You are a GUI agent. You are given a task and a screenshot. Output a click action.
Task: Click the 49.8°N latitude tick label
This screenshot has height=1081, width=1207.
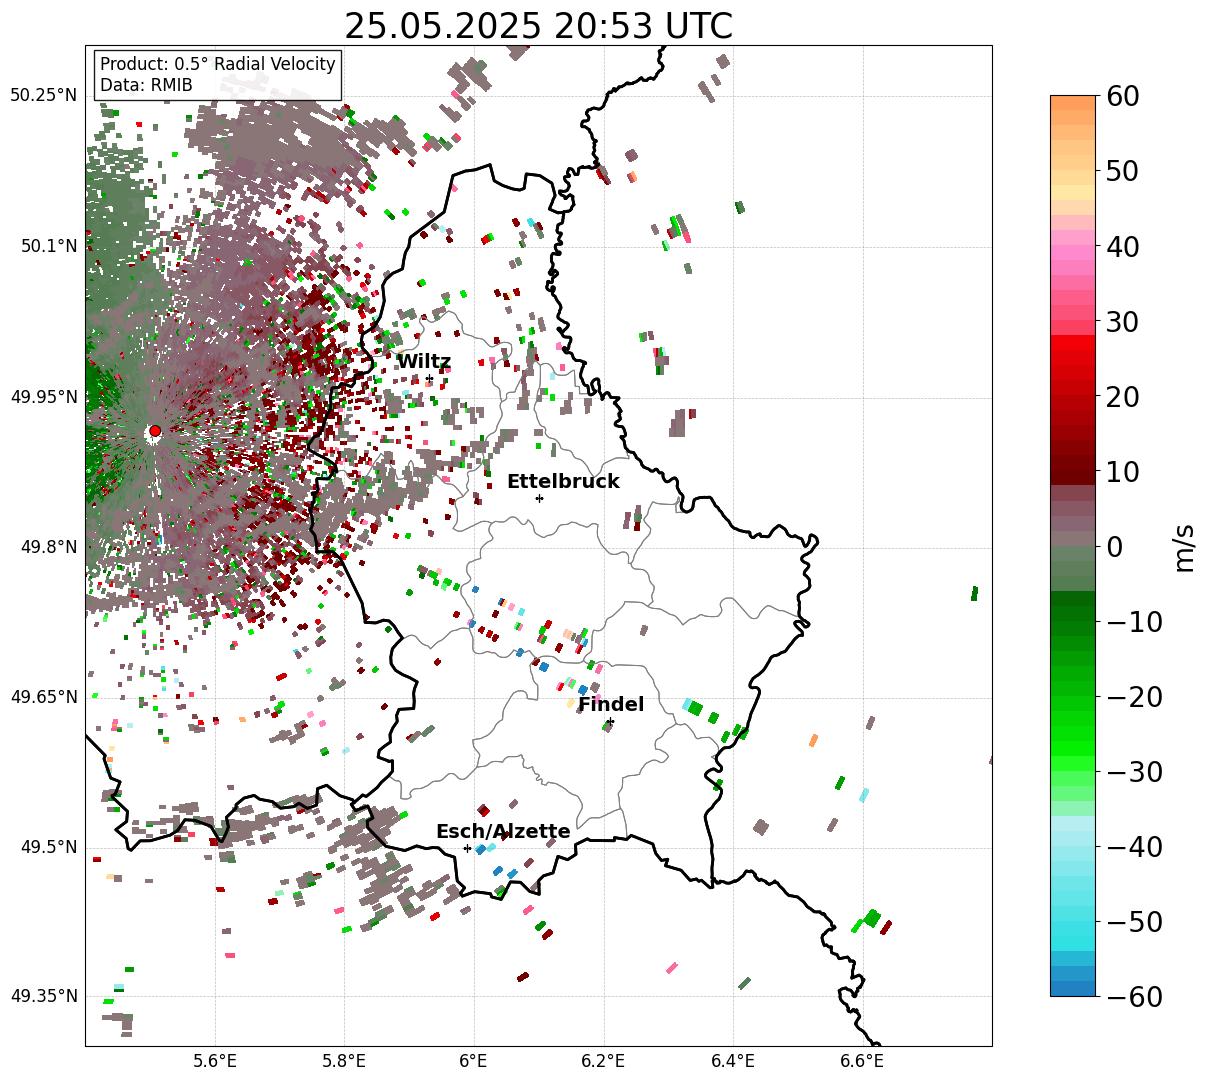48,547
